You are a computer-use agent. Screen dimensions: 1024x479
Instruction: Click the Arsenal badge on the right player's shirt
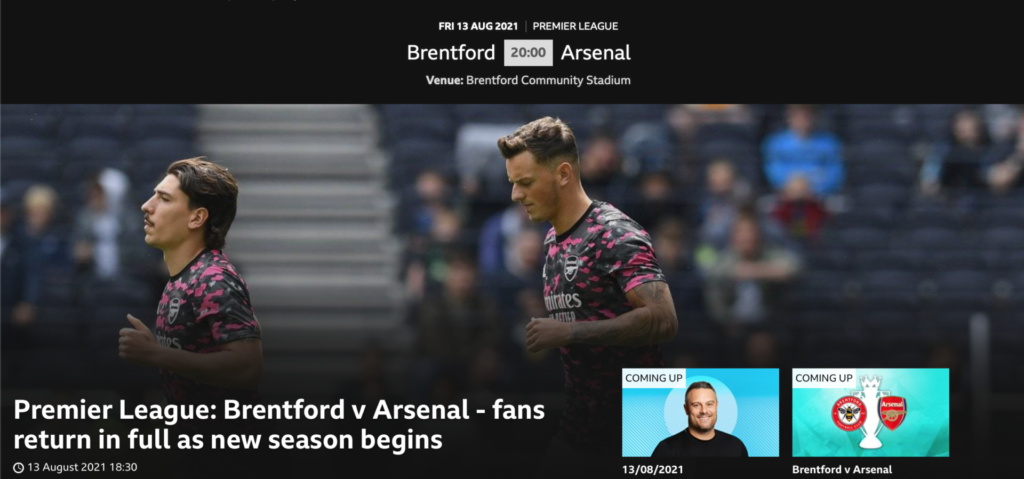571,267
